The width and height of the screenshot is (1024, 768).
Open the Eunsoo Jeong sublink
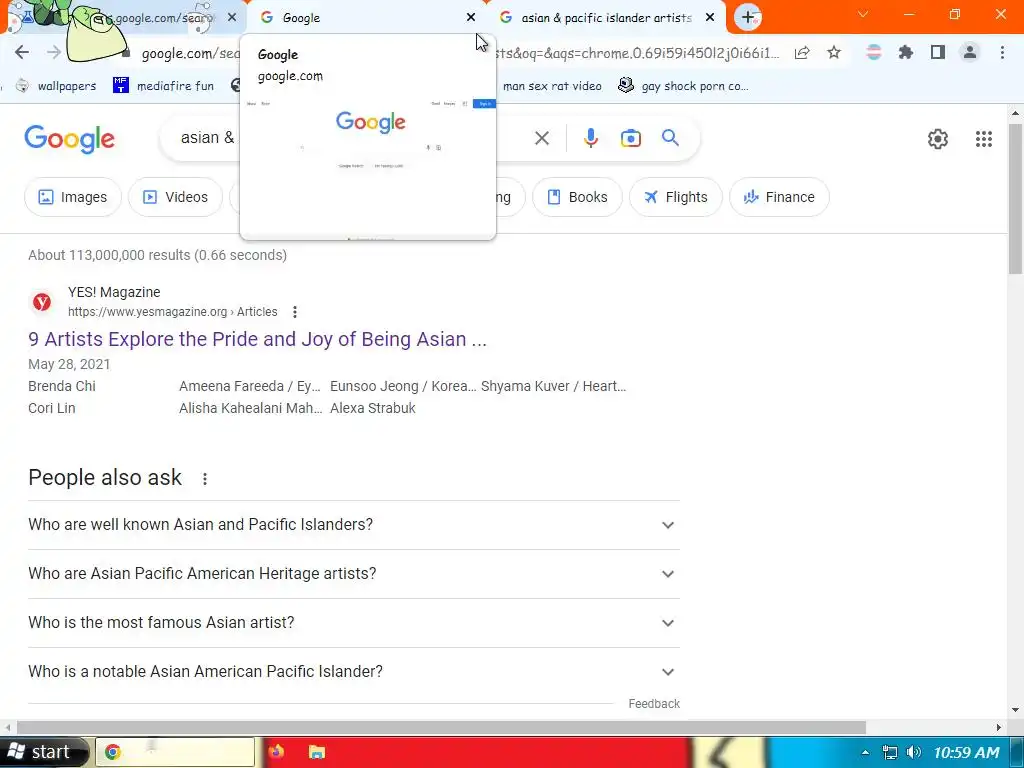click(403, 387)
